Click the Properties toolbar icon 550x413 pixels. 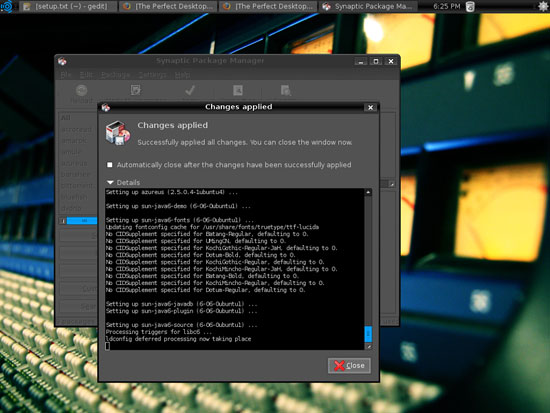(238, 90)
